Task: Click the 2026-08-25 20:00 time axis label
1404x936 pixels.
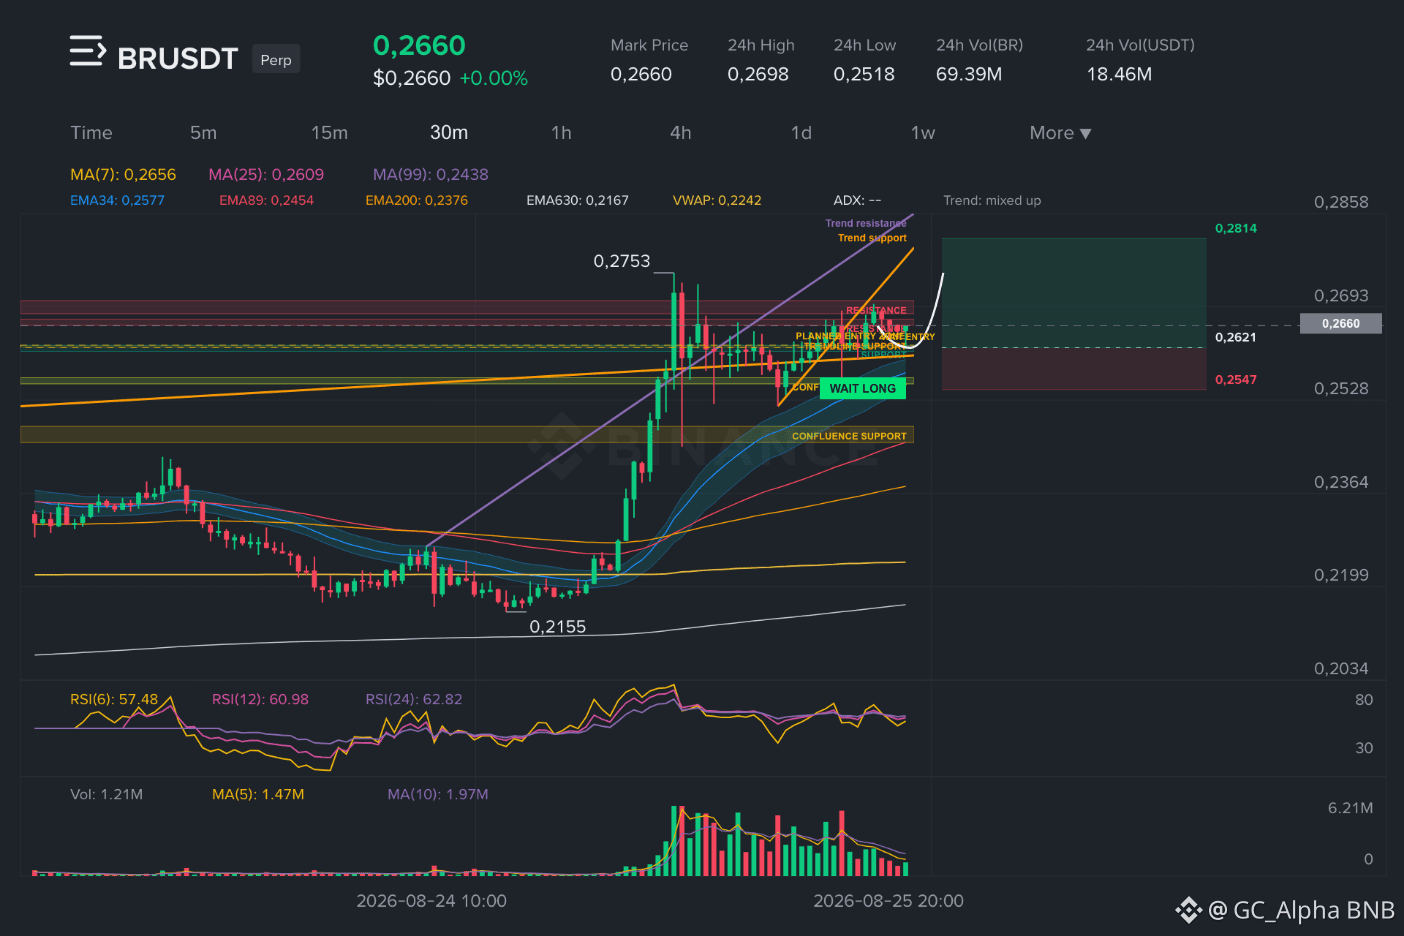Action: tap(888, 901)
